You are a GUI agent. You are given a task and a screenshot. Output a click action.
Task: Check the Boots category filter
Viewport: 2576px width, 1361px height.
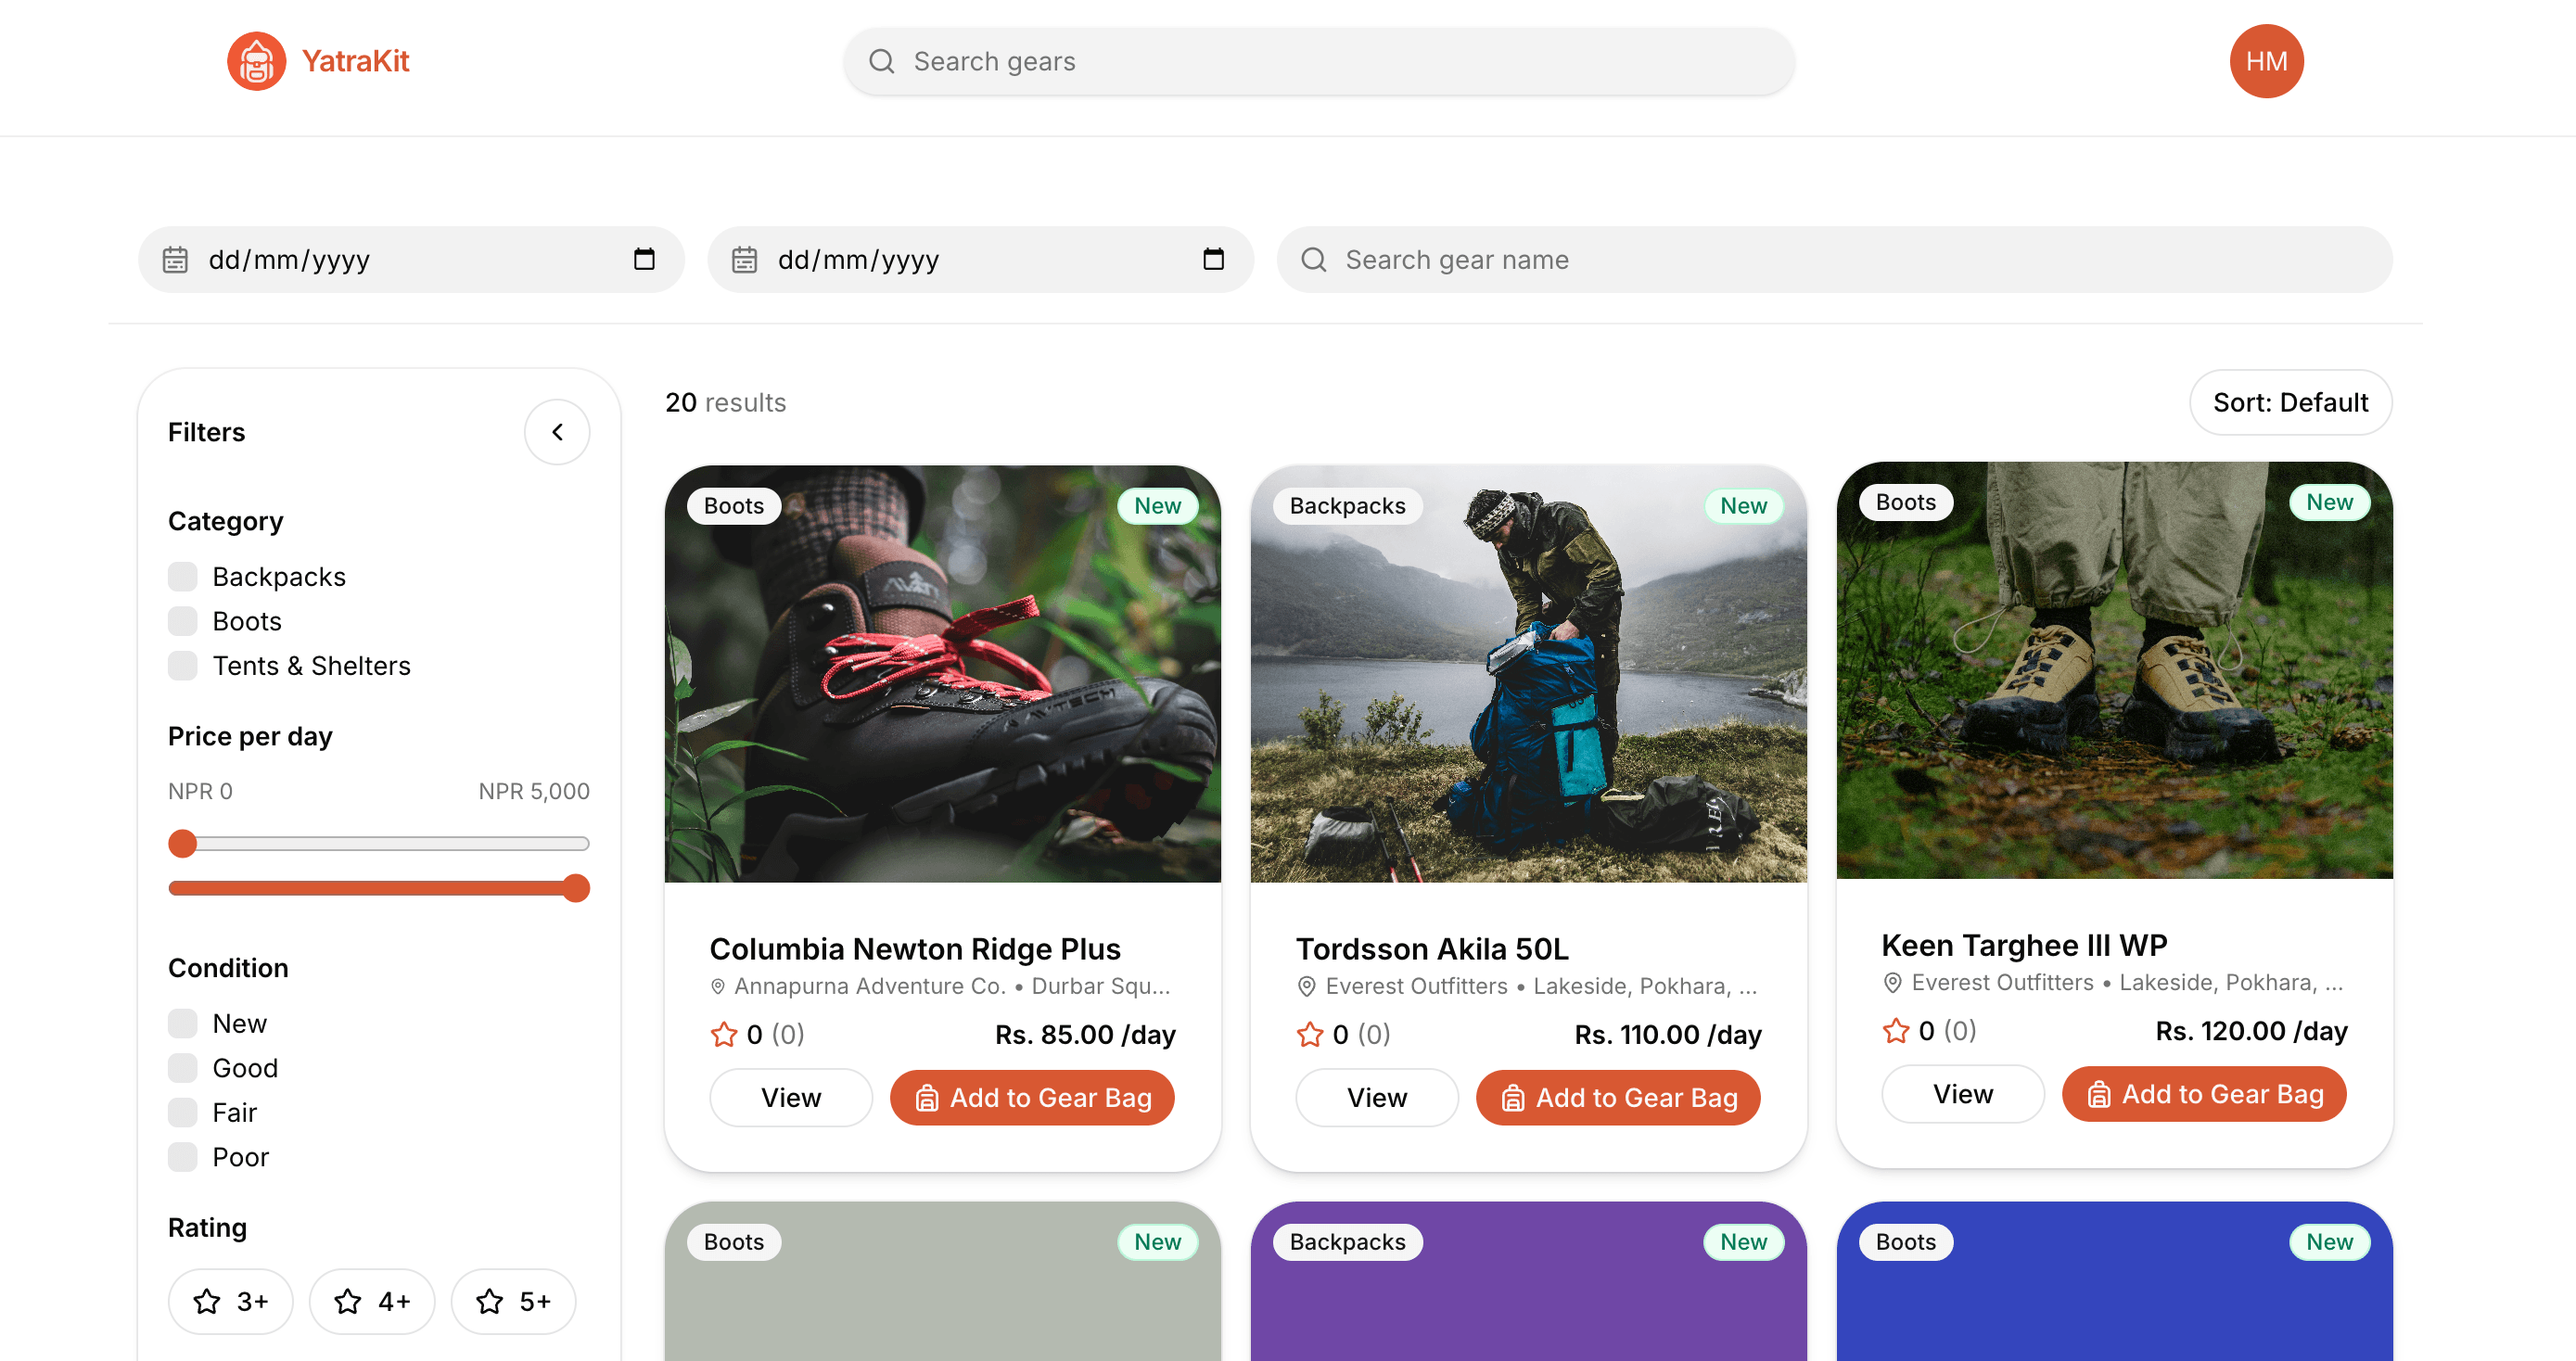(182, 621)
